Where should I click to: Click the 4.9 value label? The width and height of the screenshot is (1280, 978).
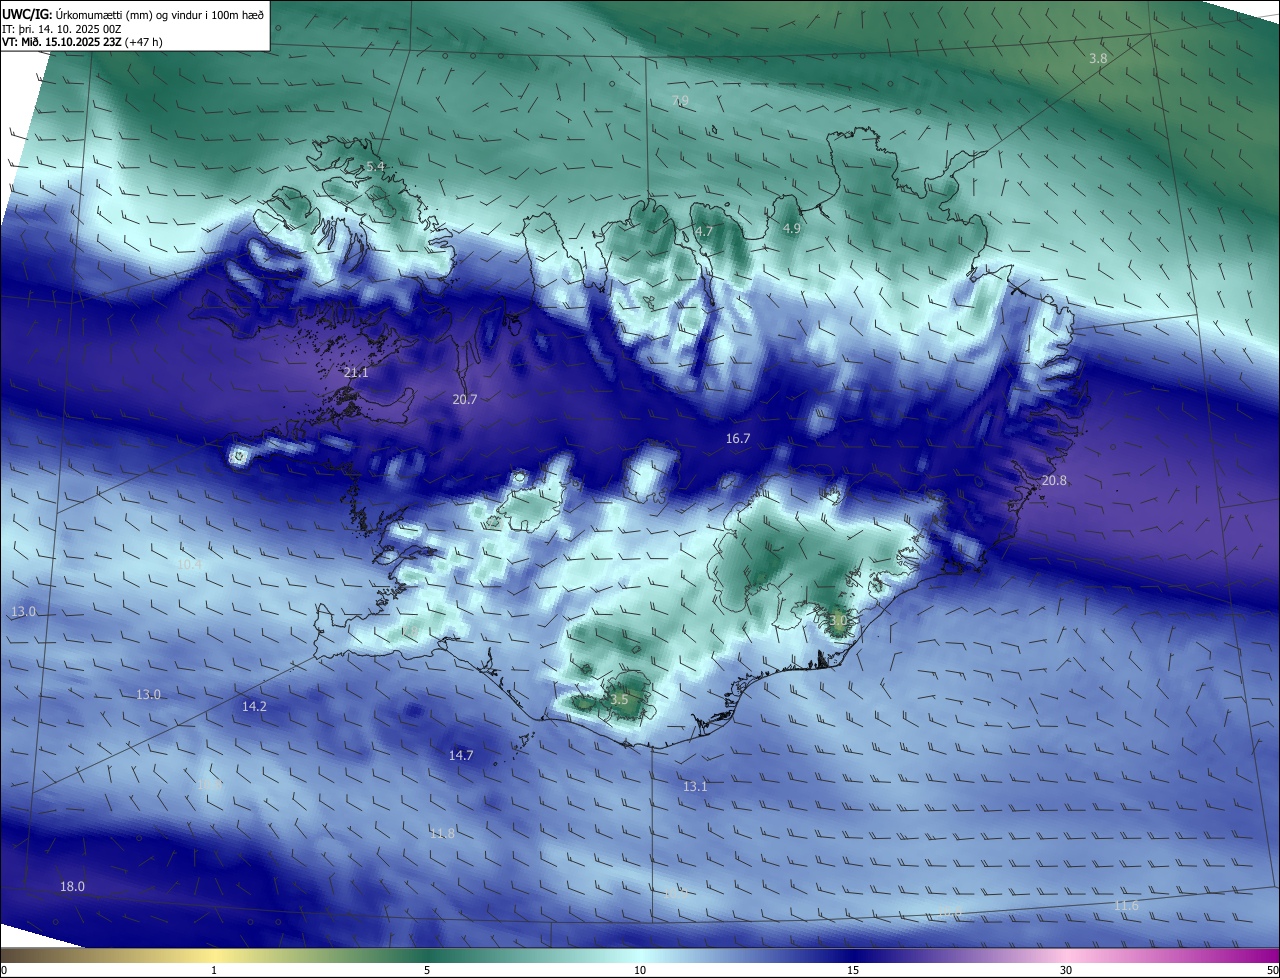coord(792,229)
